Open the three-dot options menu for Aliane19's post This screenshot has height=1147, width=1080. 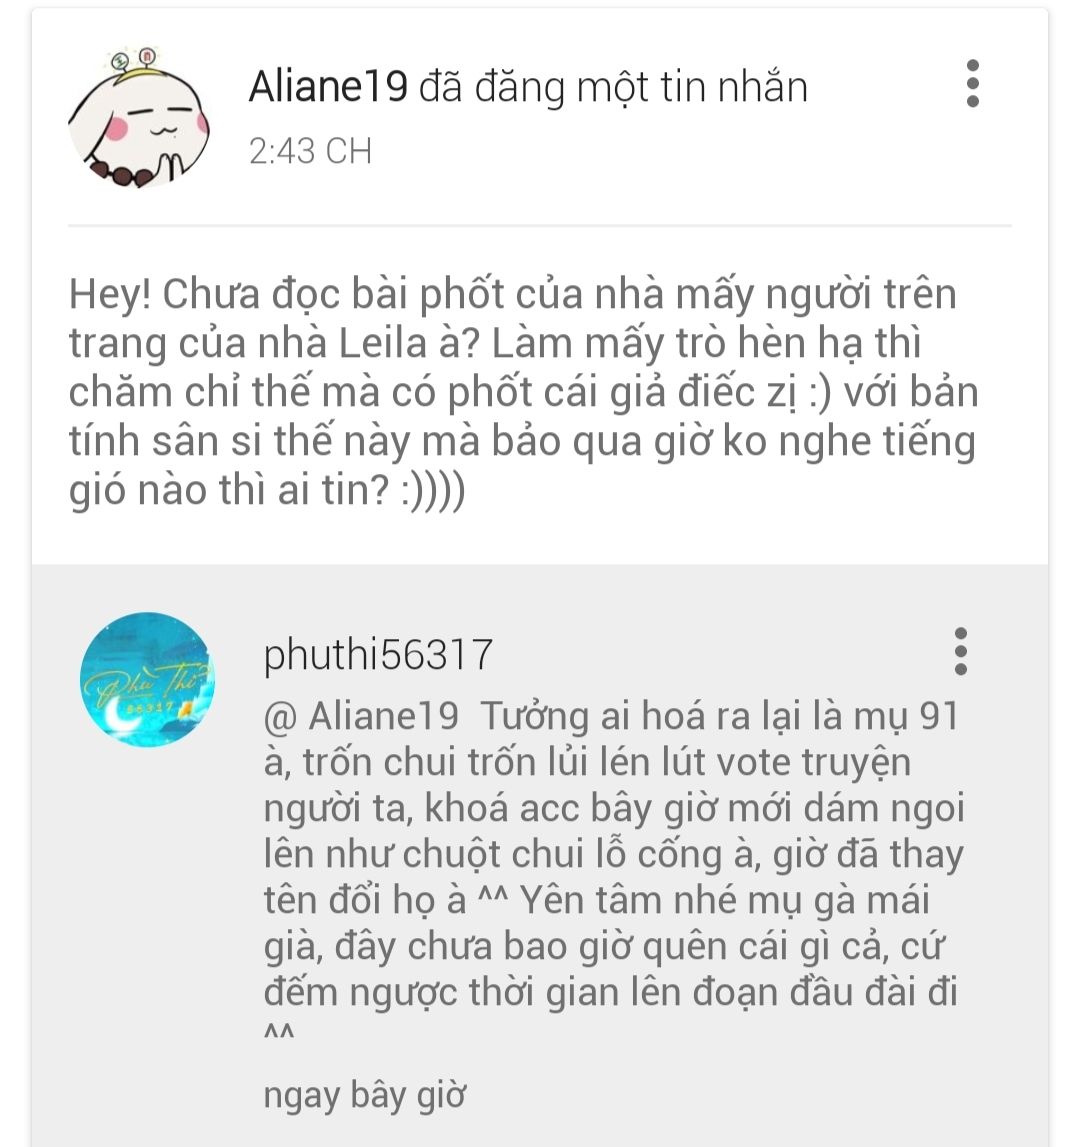[972, 83]
